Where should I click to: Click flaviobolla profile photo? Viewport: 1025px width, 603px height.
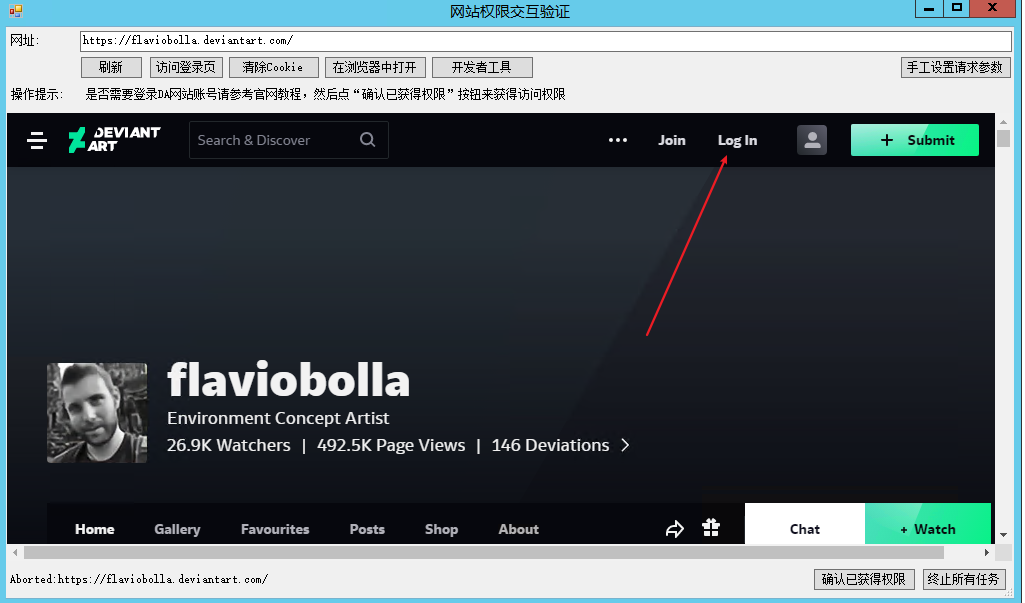97,413
